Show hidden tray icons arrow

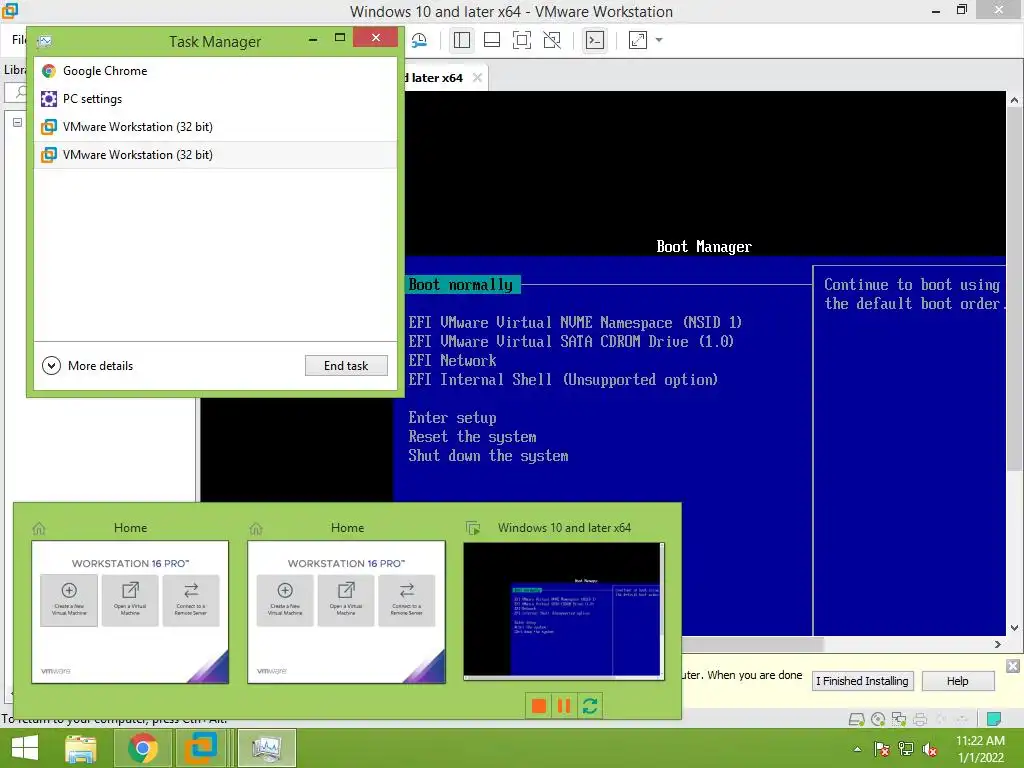pos(857,749)
